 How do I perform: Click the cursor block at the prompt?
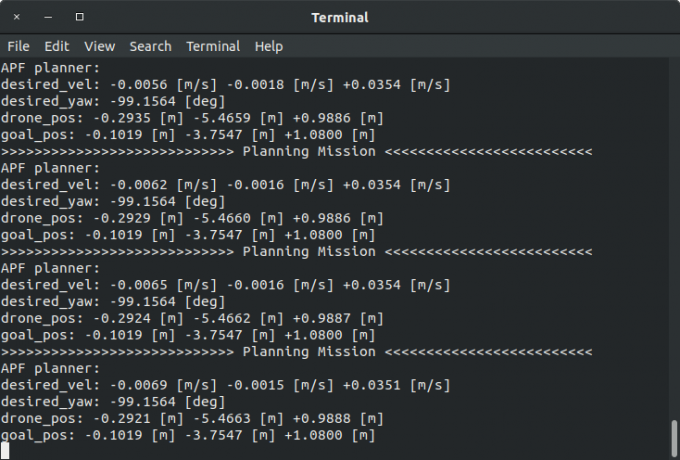tap(5, 451)
